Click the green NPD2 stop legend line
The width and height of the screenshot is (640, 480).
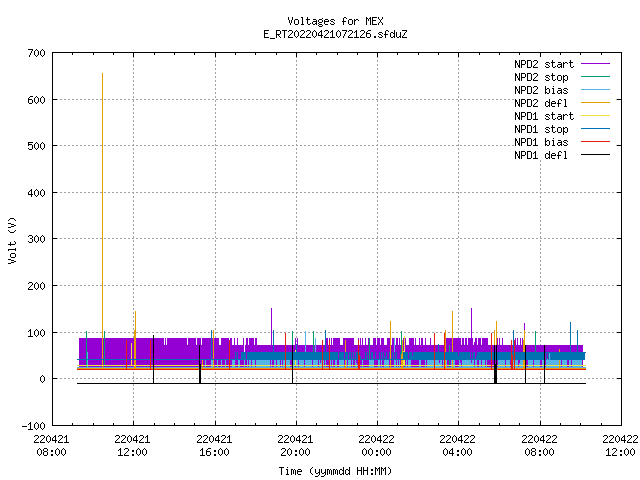click(x=595, y=76)
